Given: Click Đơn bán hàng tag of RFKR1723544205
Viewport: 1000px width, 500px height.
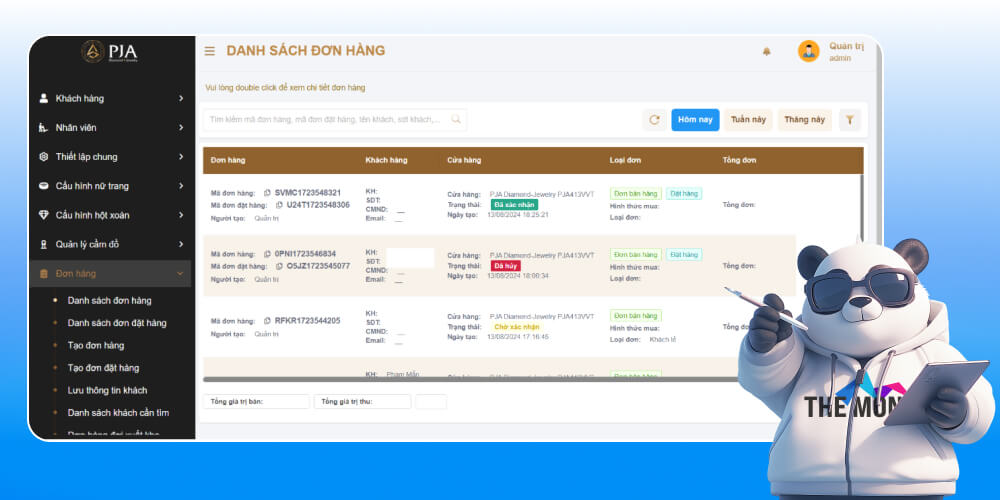Looking at the screenshot, I should click(x=636, y=316).
